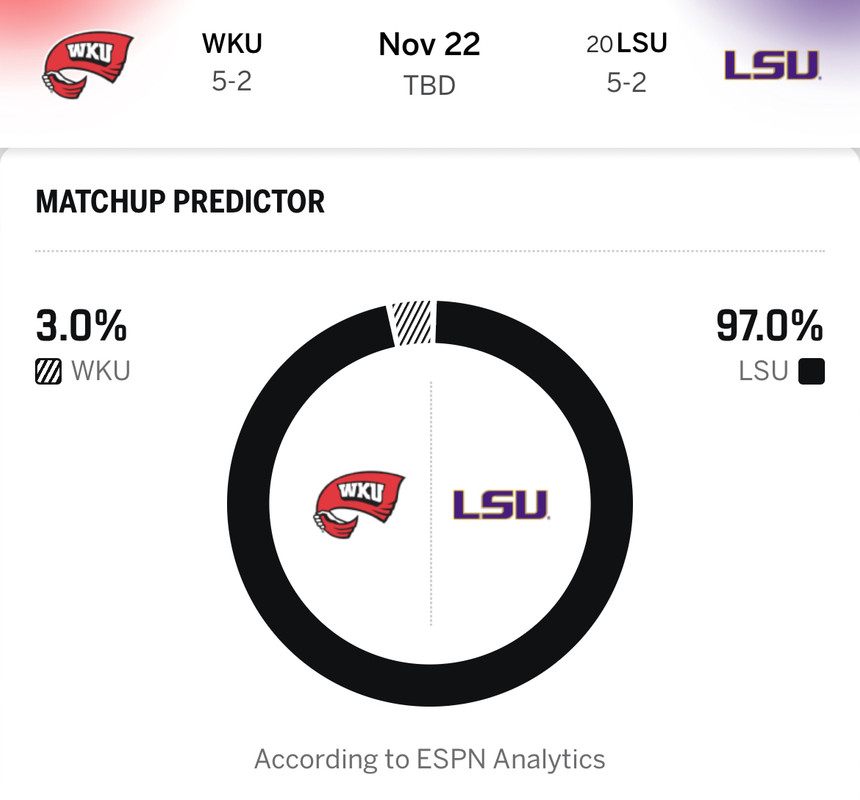Open the LSU team name in the header

point(642,45)
